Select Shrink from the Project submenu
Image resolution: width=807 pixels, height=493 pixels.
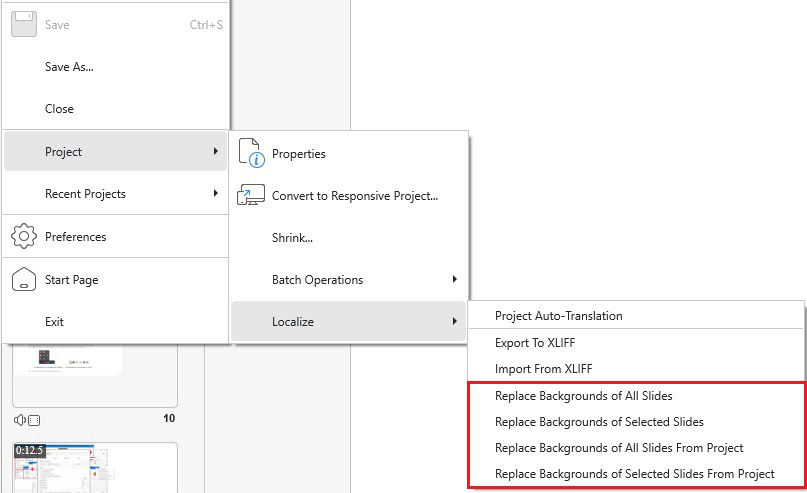tap(292, 238)
